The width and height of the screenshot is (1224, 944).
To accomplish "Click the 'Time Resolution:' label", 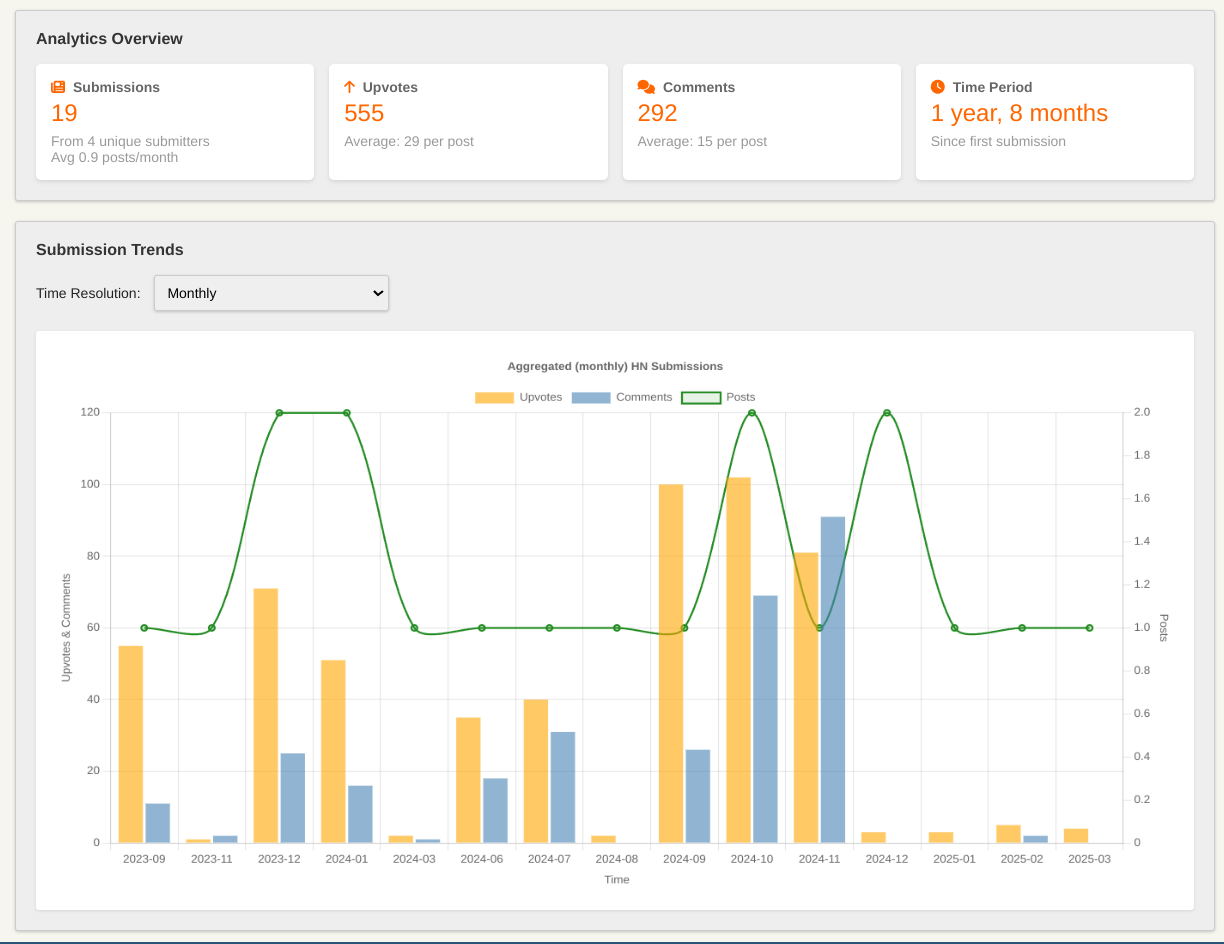I will point(88,293).
